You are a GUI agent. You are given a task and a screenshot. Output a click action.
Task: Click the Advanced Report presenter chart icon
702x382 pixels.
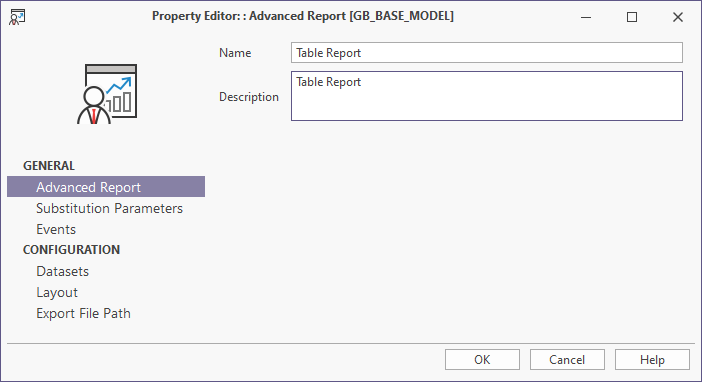point(107,94)
